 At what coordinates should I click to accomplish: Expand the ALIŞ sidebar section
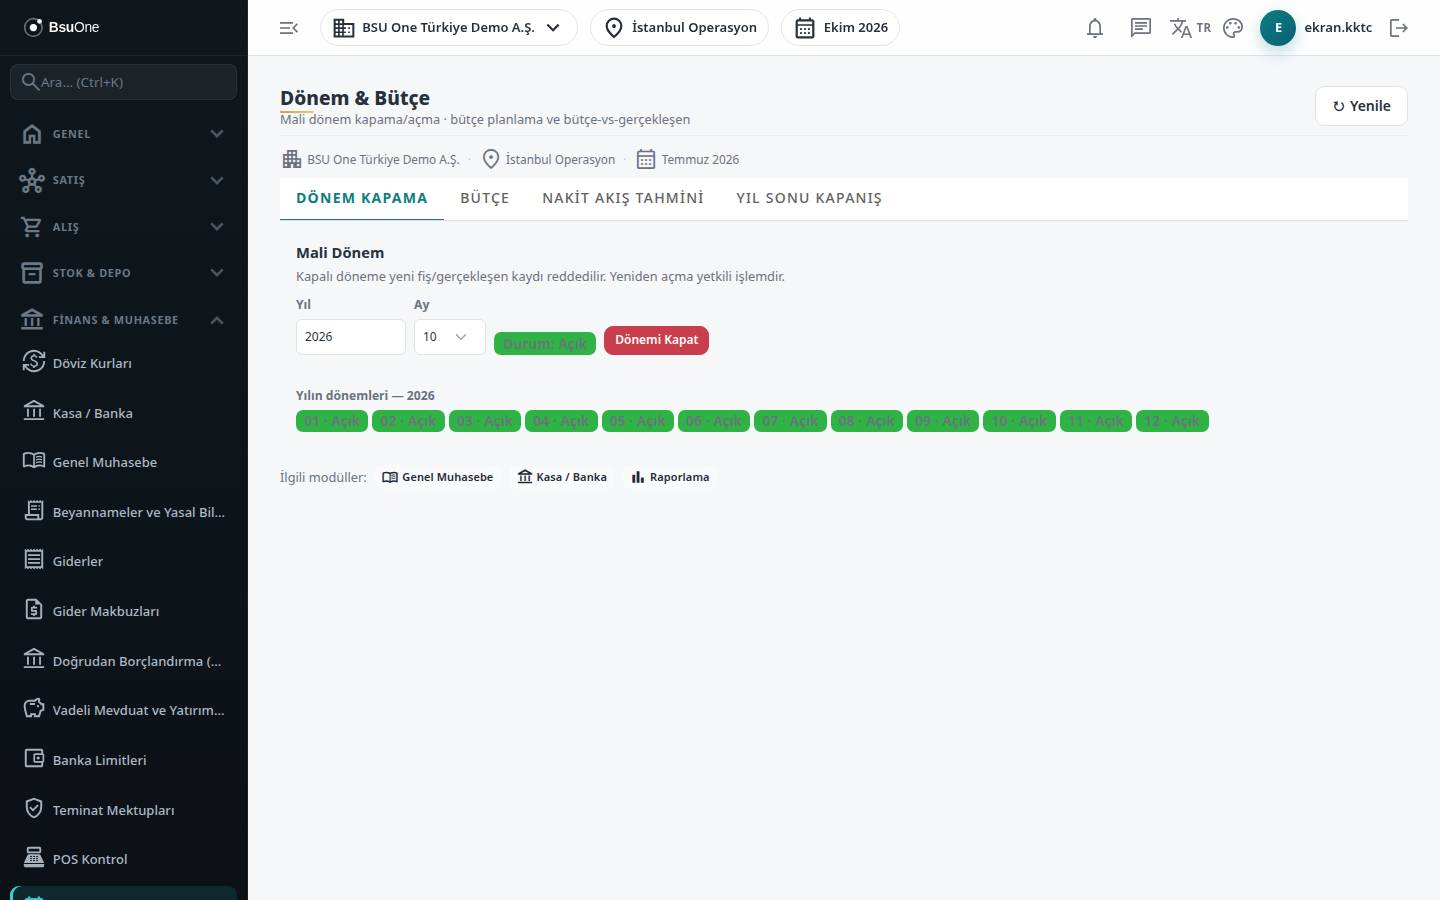124,227
